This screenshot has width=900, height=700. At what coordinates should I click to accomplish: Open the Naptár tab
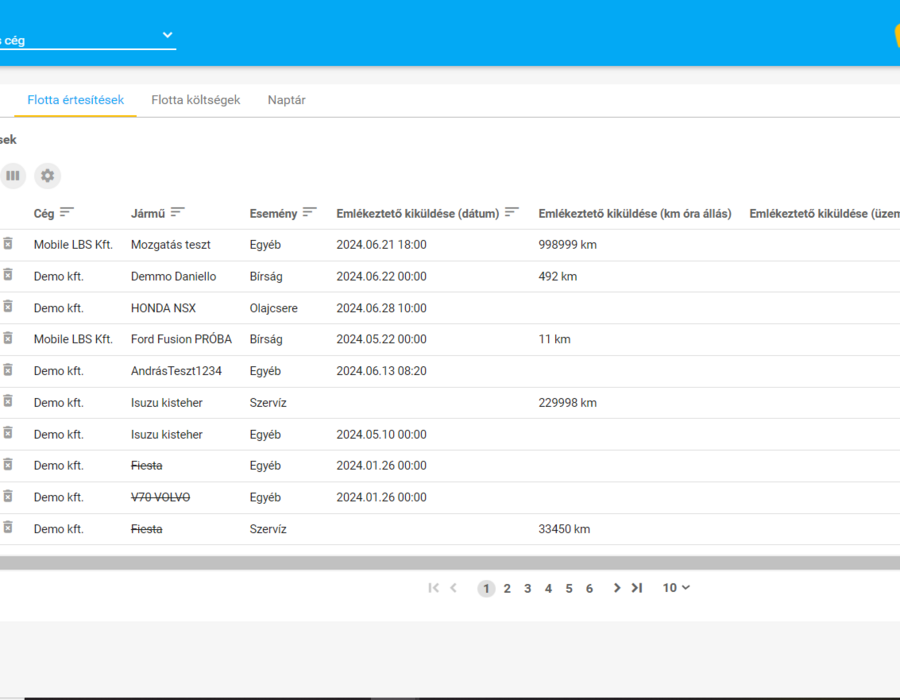[x=286, y=100]
